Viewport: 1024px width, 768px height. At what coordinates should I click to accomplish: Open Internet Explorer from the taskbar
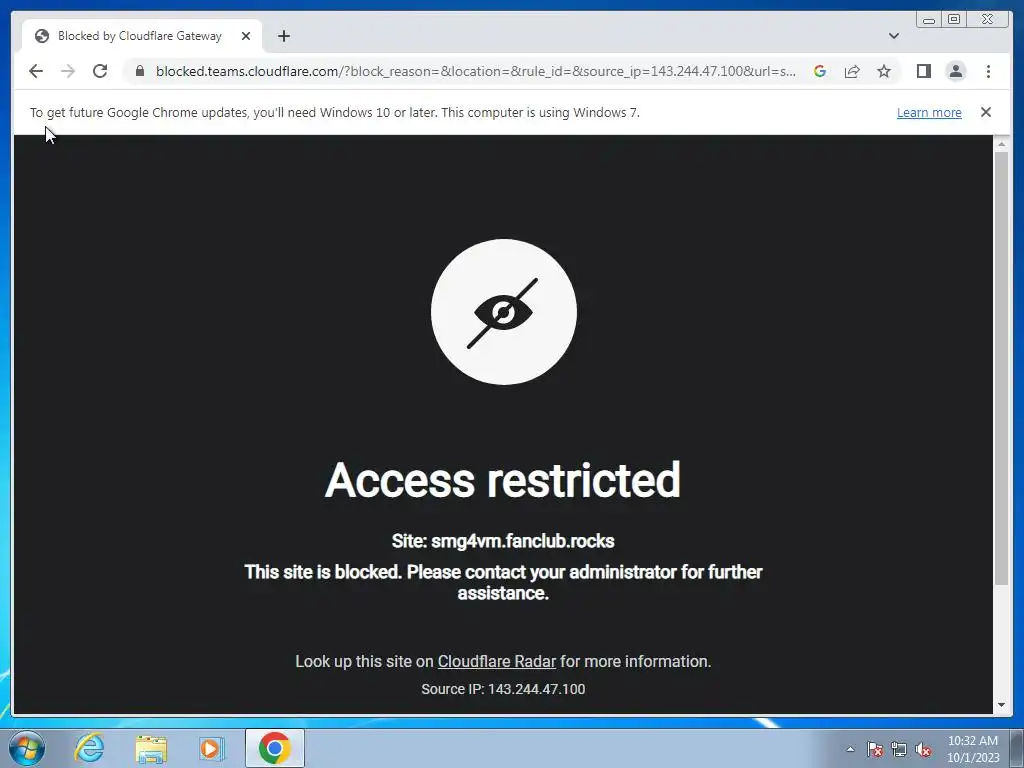click(89, 748)
